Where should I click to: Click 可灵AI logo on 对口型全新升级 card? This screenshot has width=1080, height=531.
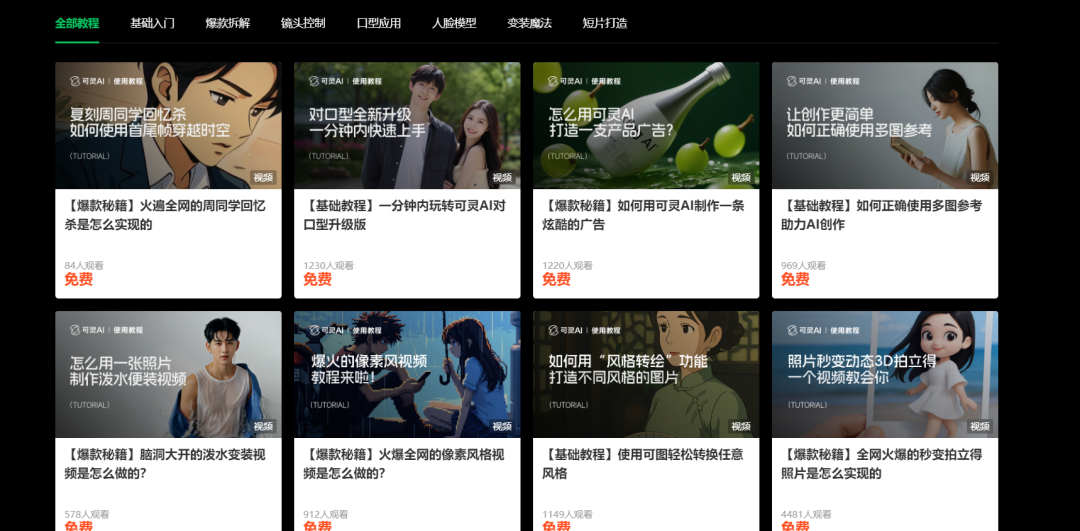(326, 81)
